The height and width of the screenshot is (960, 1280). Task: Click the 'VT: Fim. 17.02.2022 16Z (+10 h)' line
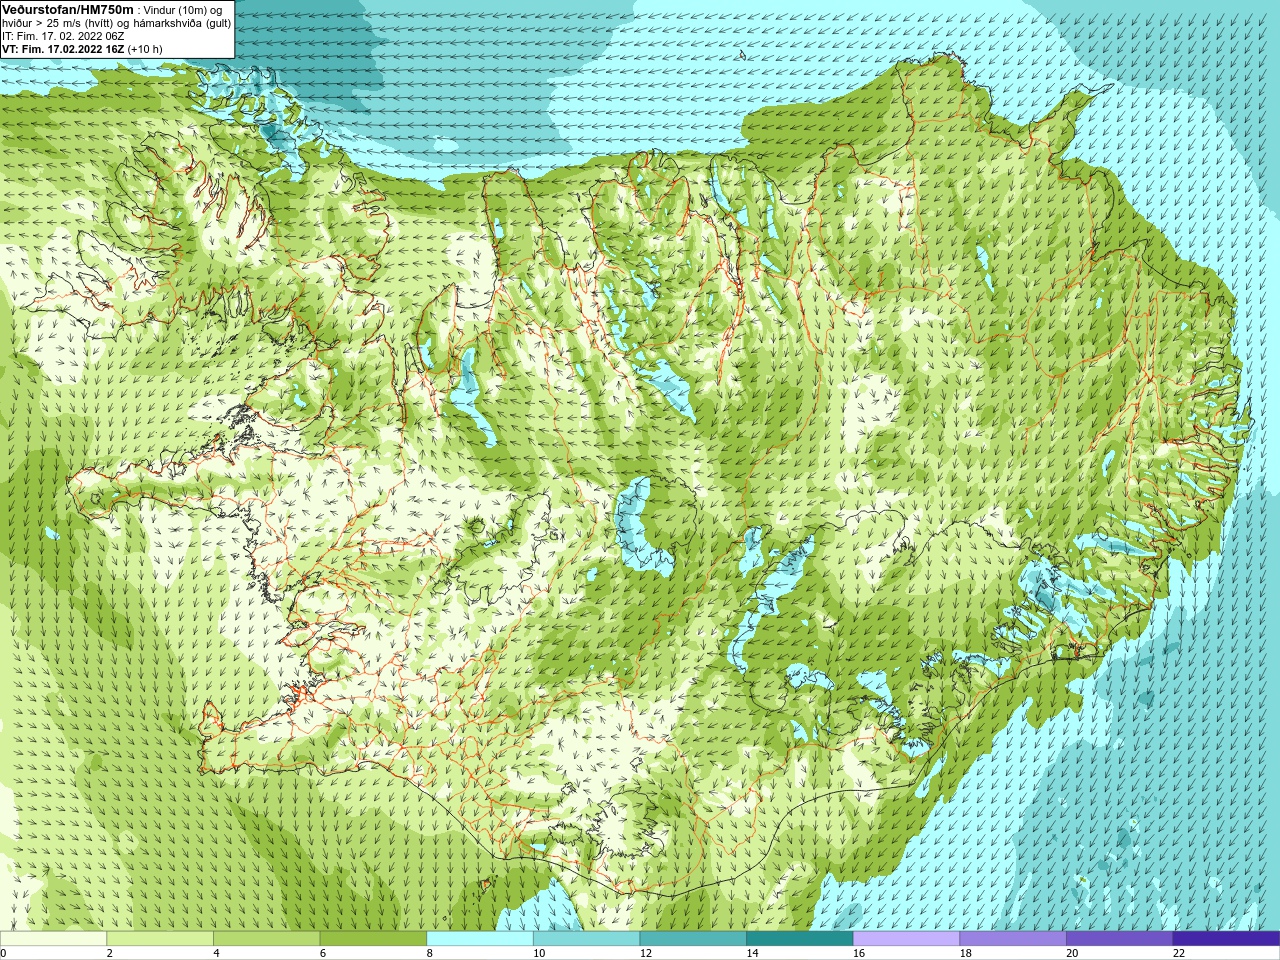(x=82, y=49)
